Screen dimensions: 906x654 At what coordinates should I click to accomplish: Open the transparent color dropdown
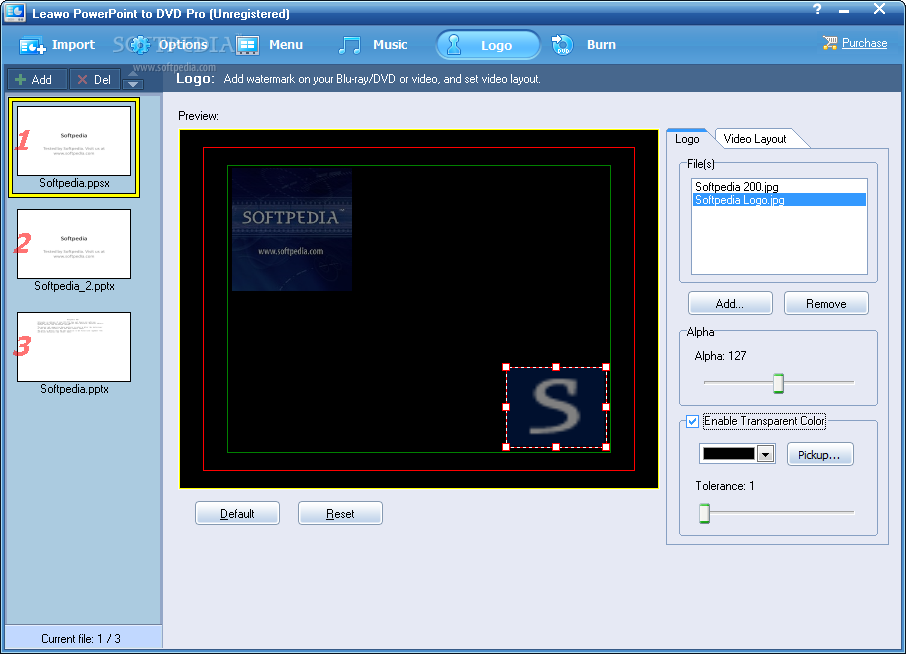click(766, 454)
